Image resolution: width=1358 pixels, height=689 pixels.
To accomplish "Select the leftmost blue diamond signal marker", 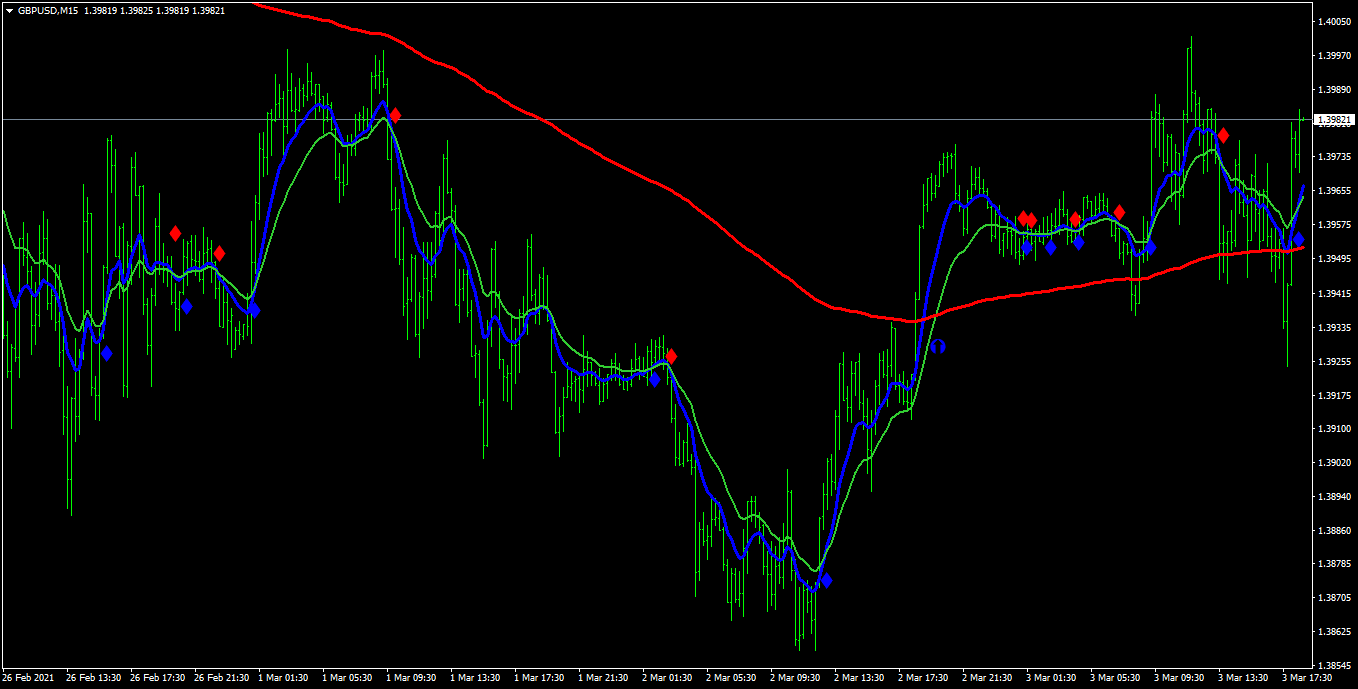I will click(x=106, y=353).
